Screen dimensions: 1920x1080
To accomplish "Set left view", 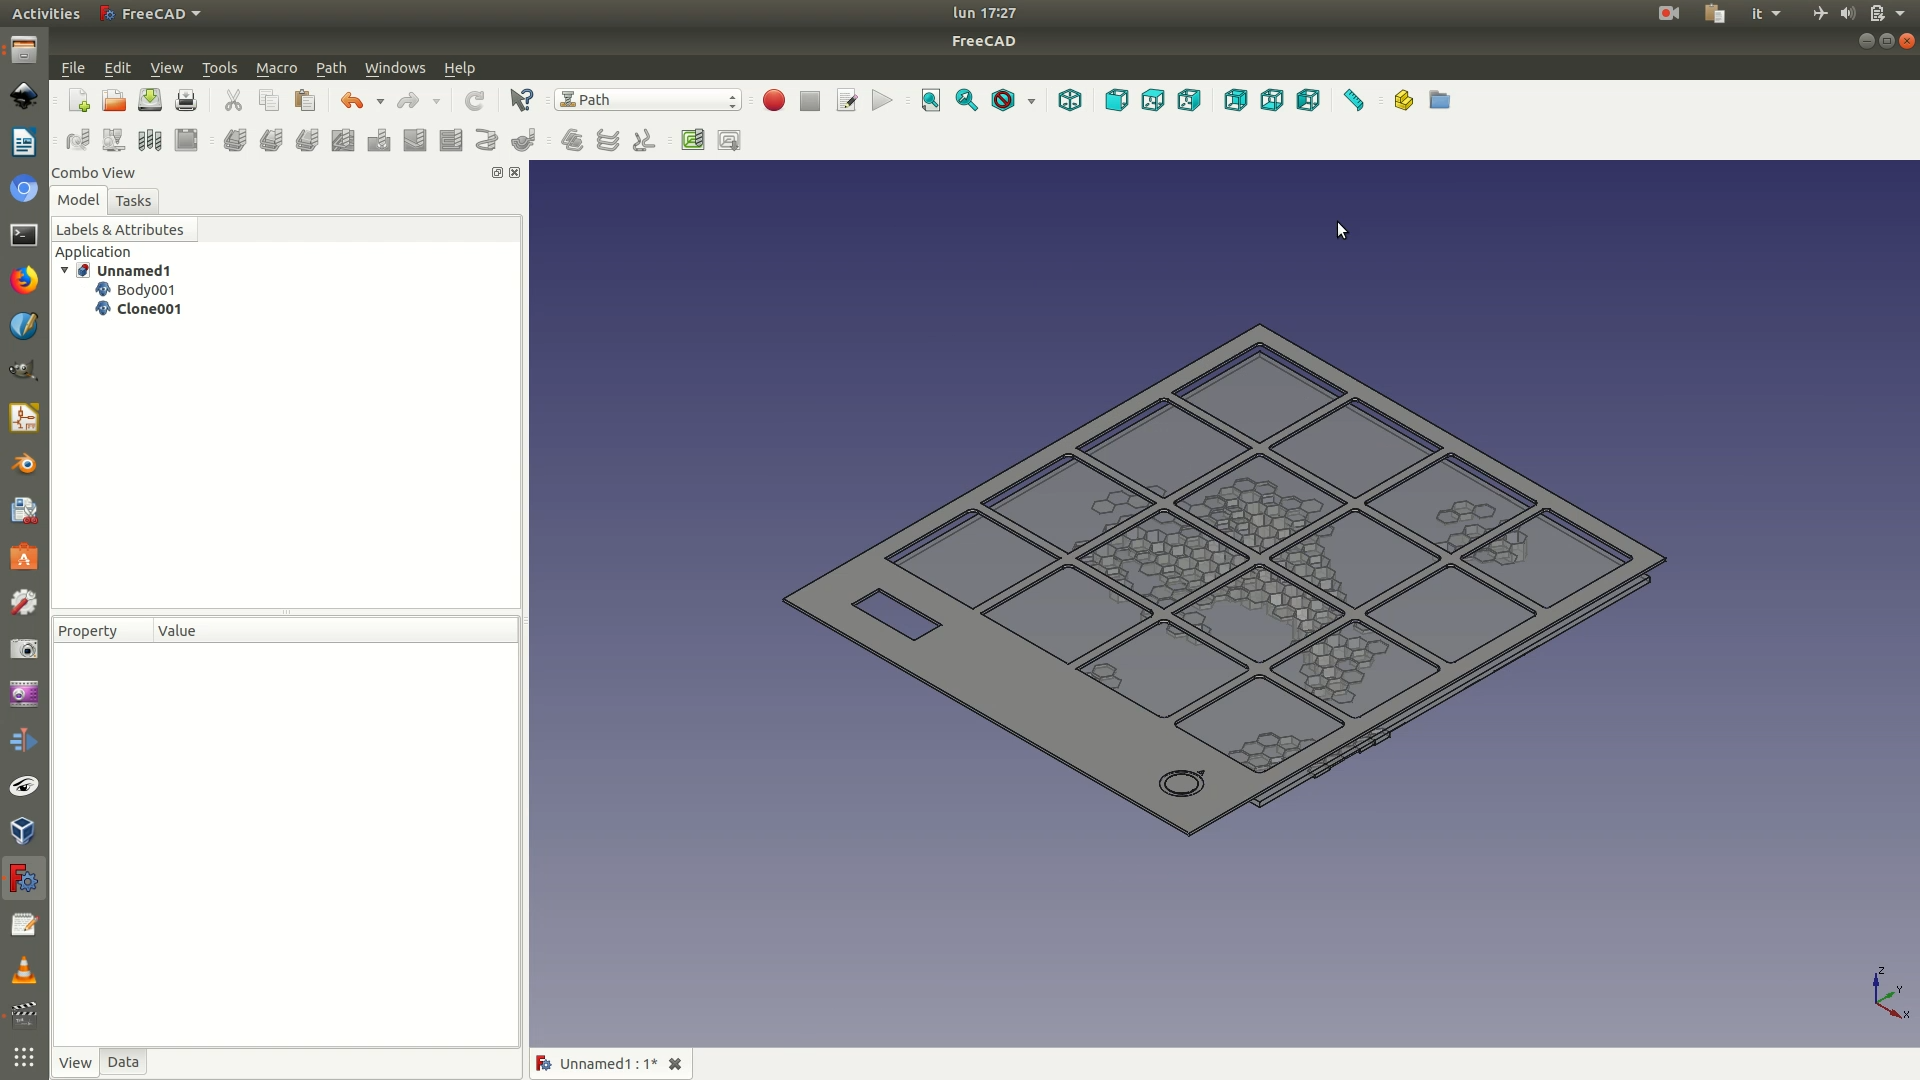I will click(x=1308, y=100).
